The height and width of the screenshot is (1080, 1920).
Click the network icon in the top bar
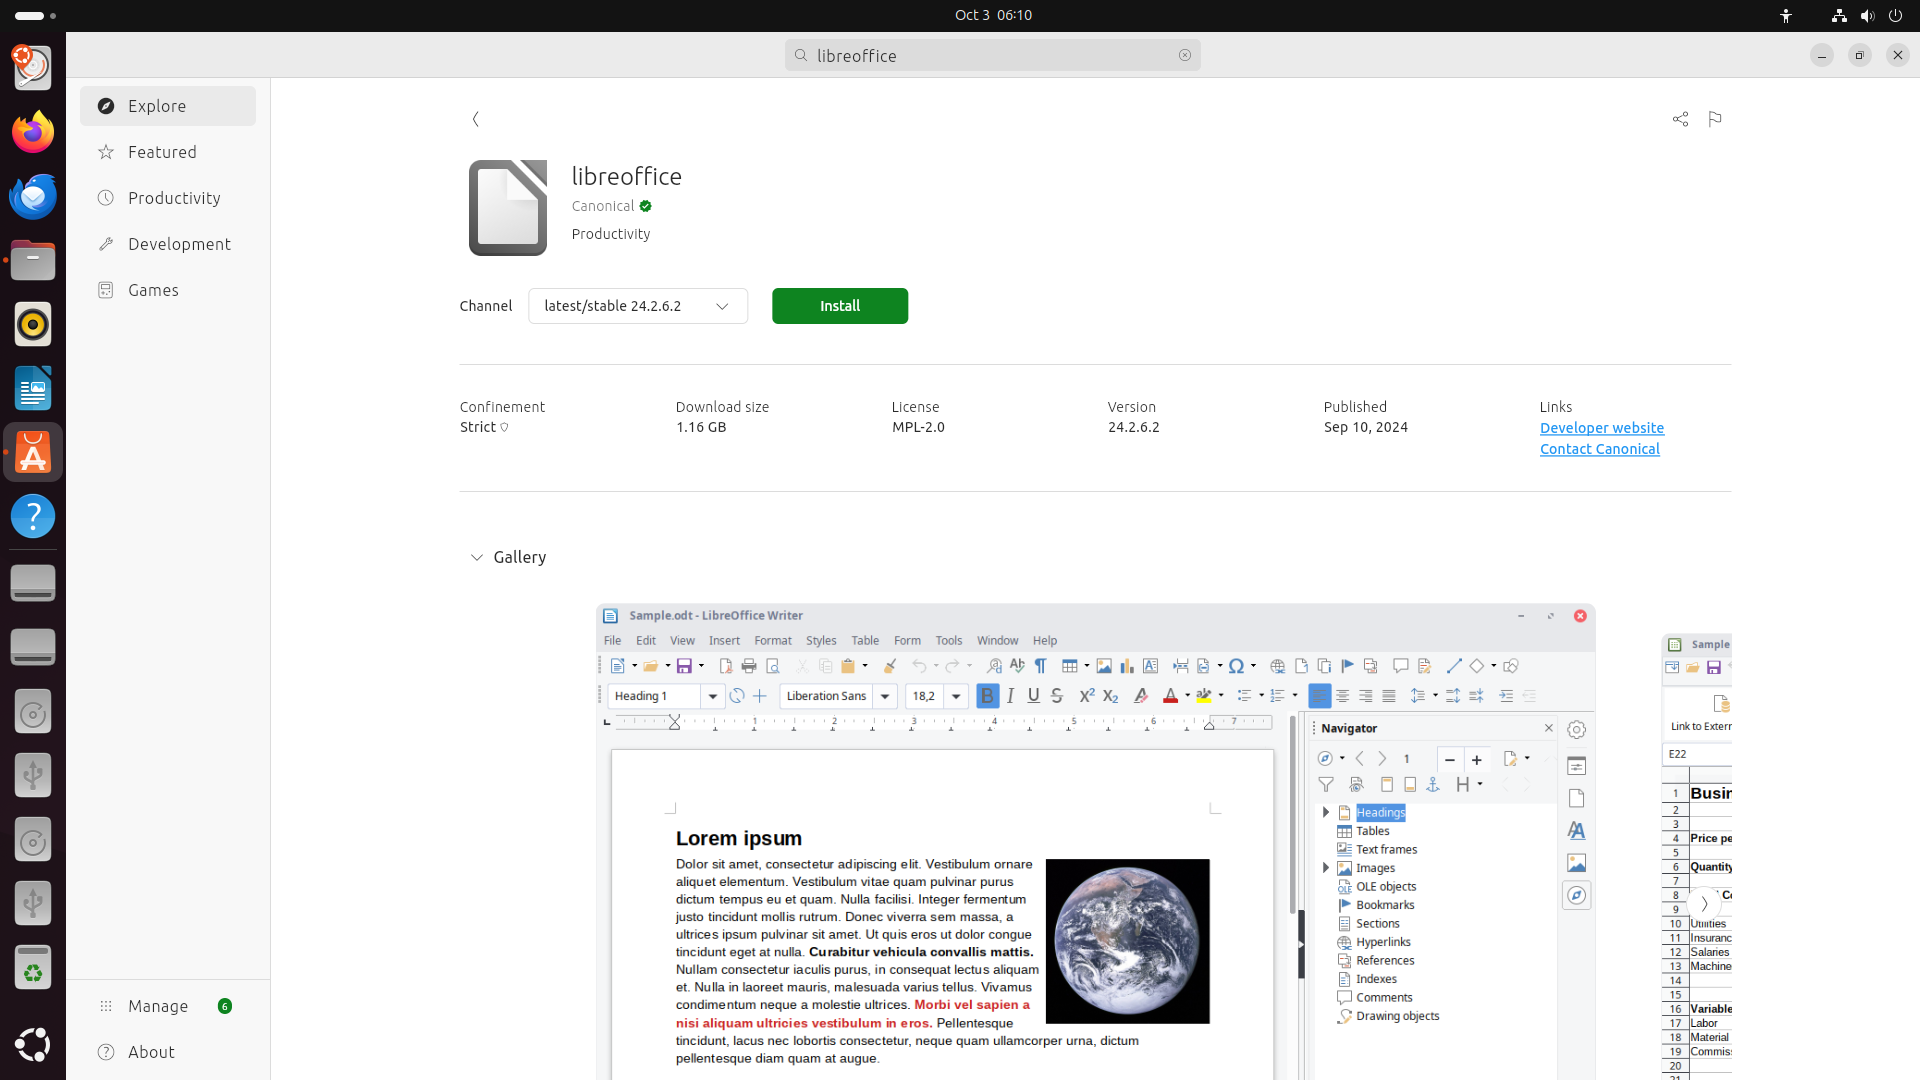pyautogui.click(x=1839, y=15)
